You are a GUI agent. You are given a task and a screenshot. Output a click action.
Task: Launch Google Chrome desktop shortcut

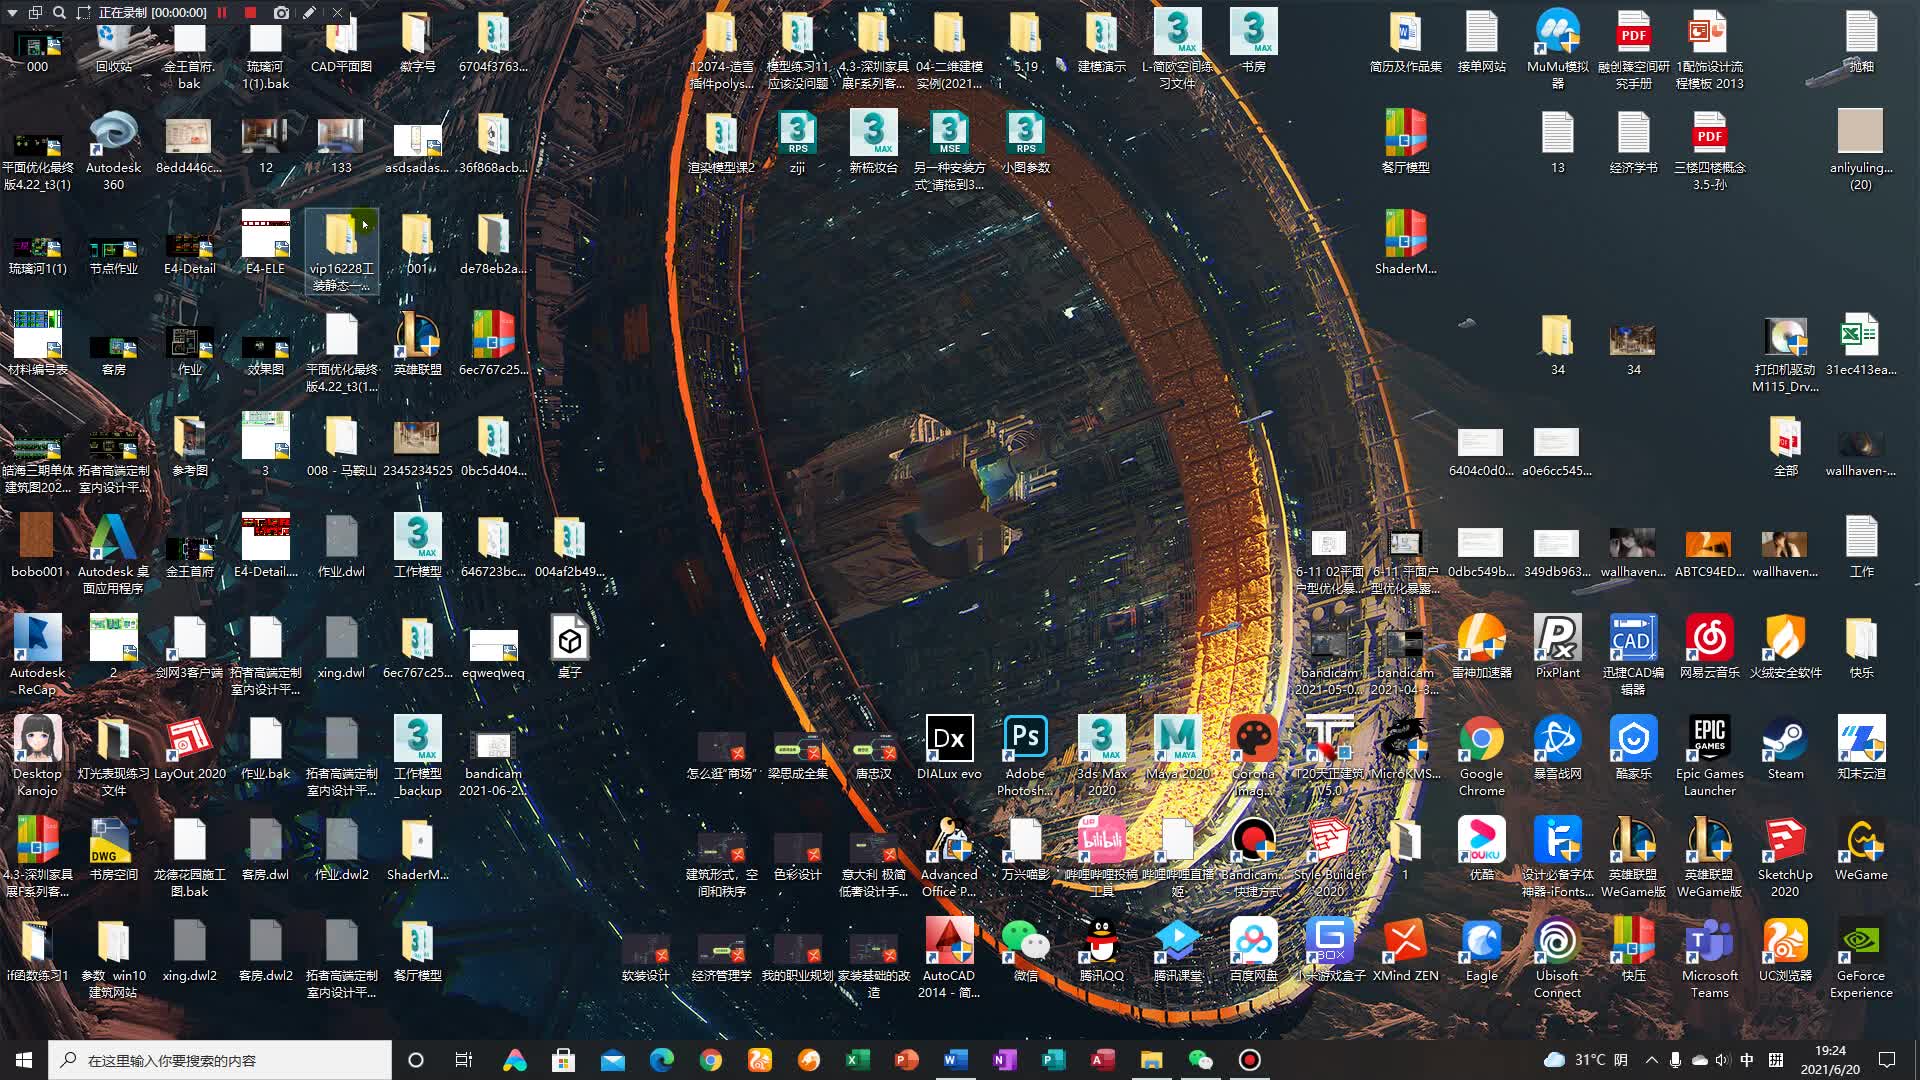(1481, 755)
